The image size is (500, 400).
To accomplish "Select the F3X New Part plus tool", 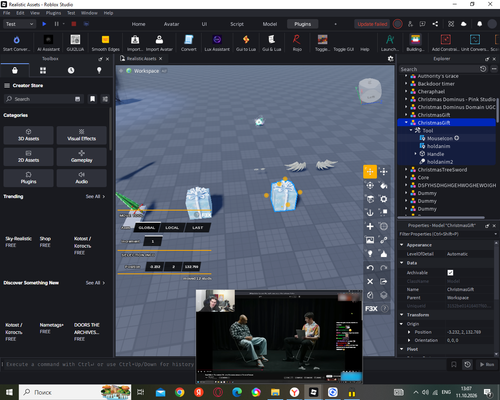I will [370, 226].
